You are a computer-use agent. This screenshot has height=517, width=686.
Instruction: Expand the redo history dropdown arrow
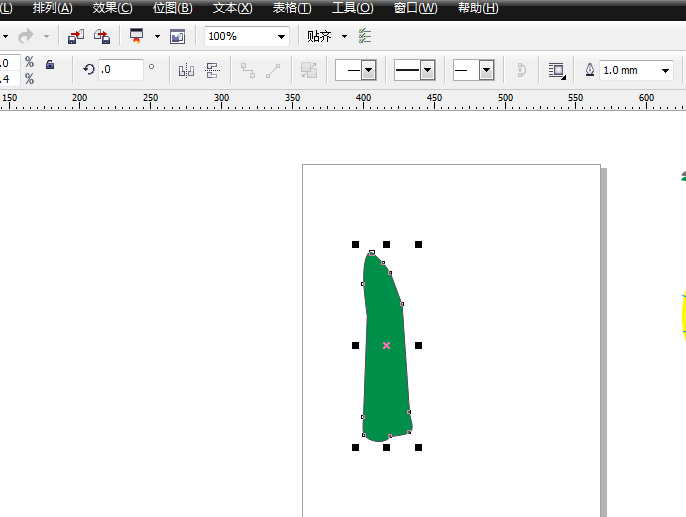pos(46,36)
